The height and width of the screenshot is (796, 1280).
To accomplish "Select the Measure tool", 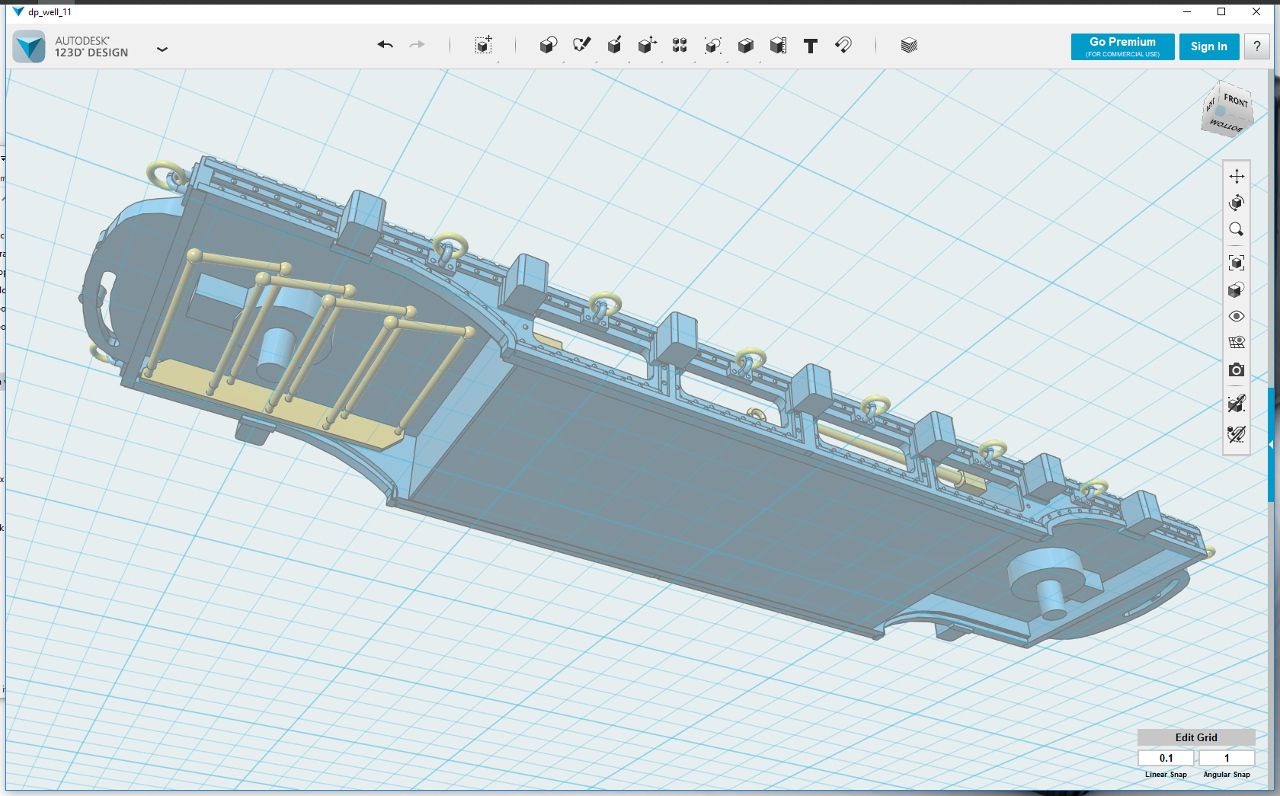I will 778,45.
